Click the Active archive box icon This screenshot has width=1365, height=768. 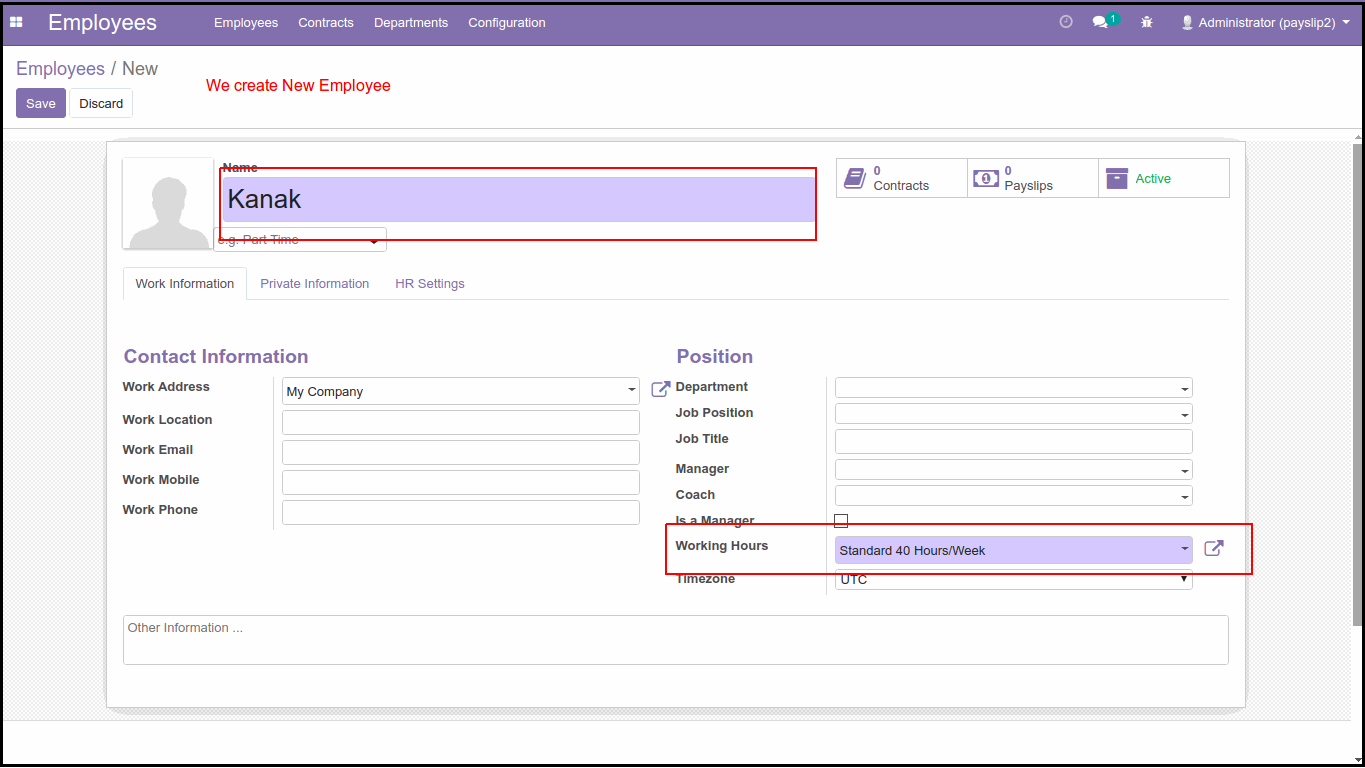pyautogui.click(x=1117, y=178)
